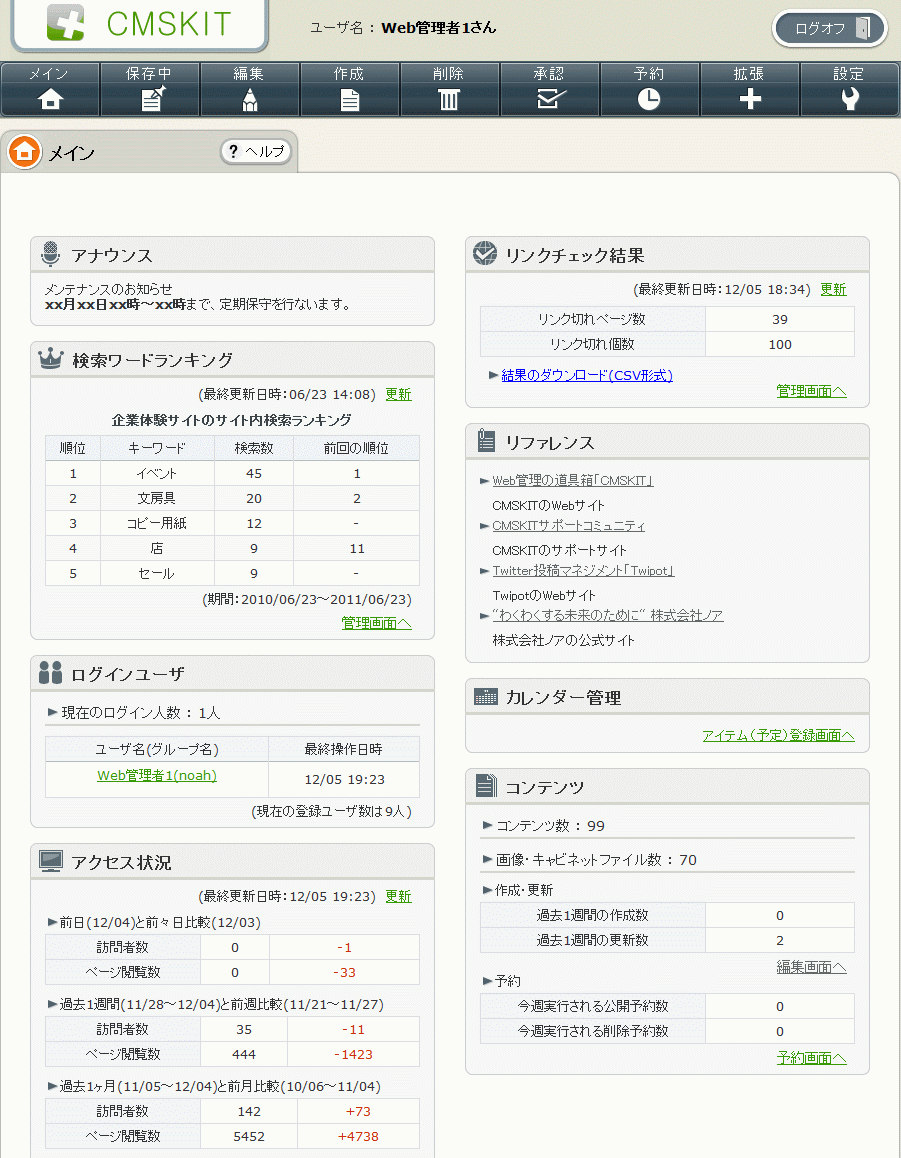The height and width of the screenshot is (1158, 901).
Task: Go to アイテム(予定)登録画面へ link
Action: tap(778, 735)
